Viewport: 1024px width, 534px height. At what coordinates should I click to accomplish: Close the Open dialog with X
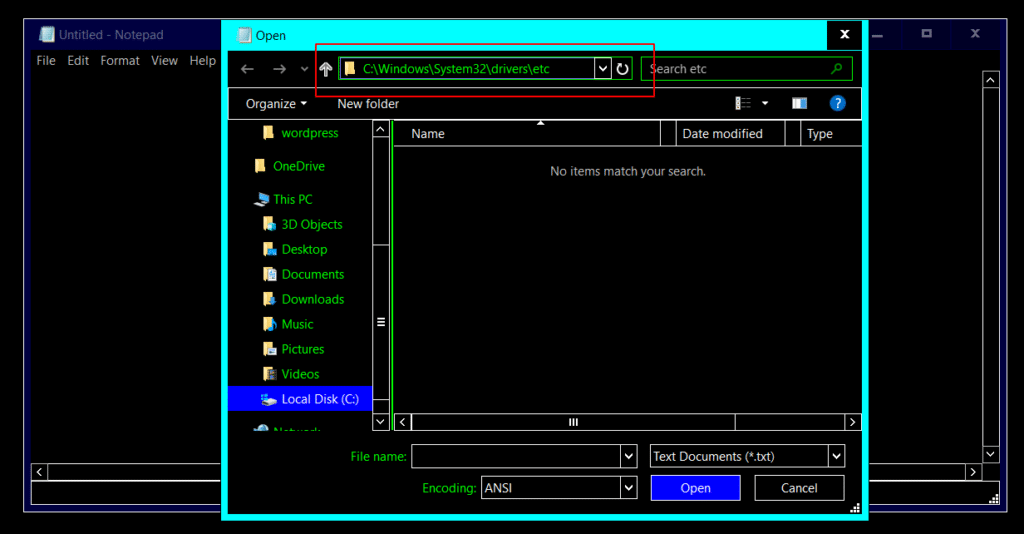pyautogui.click(x=844, y=35)
